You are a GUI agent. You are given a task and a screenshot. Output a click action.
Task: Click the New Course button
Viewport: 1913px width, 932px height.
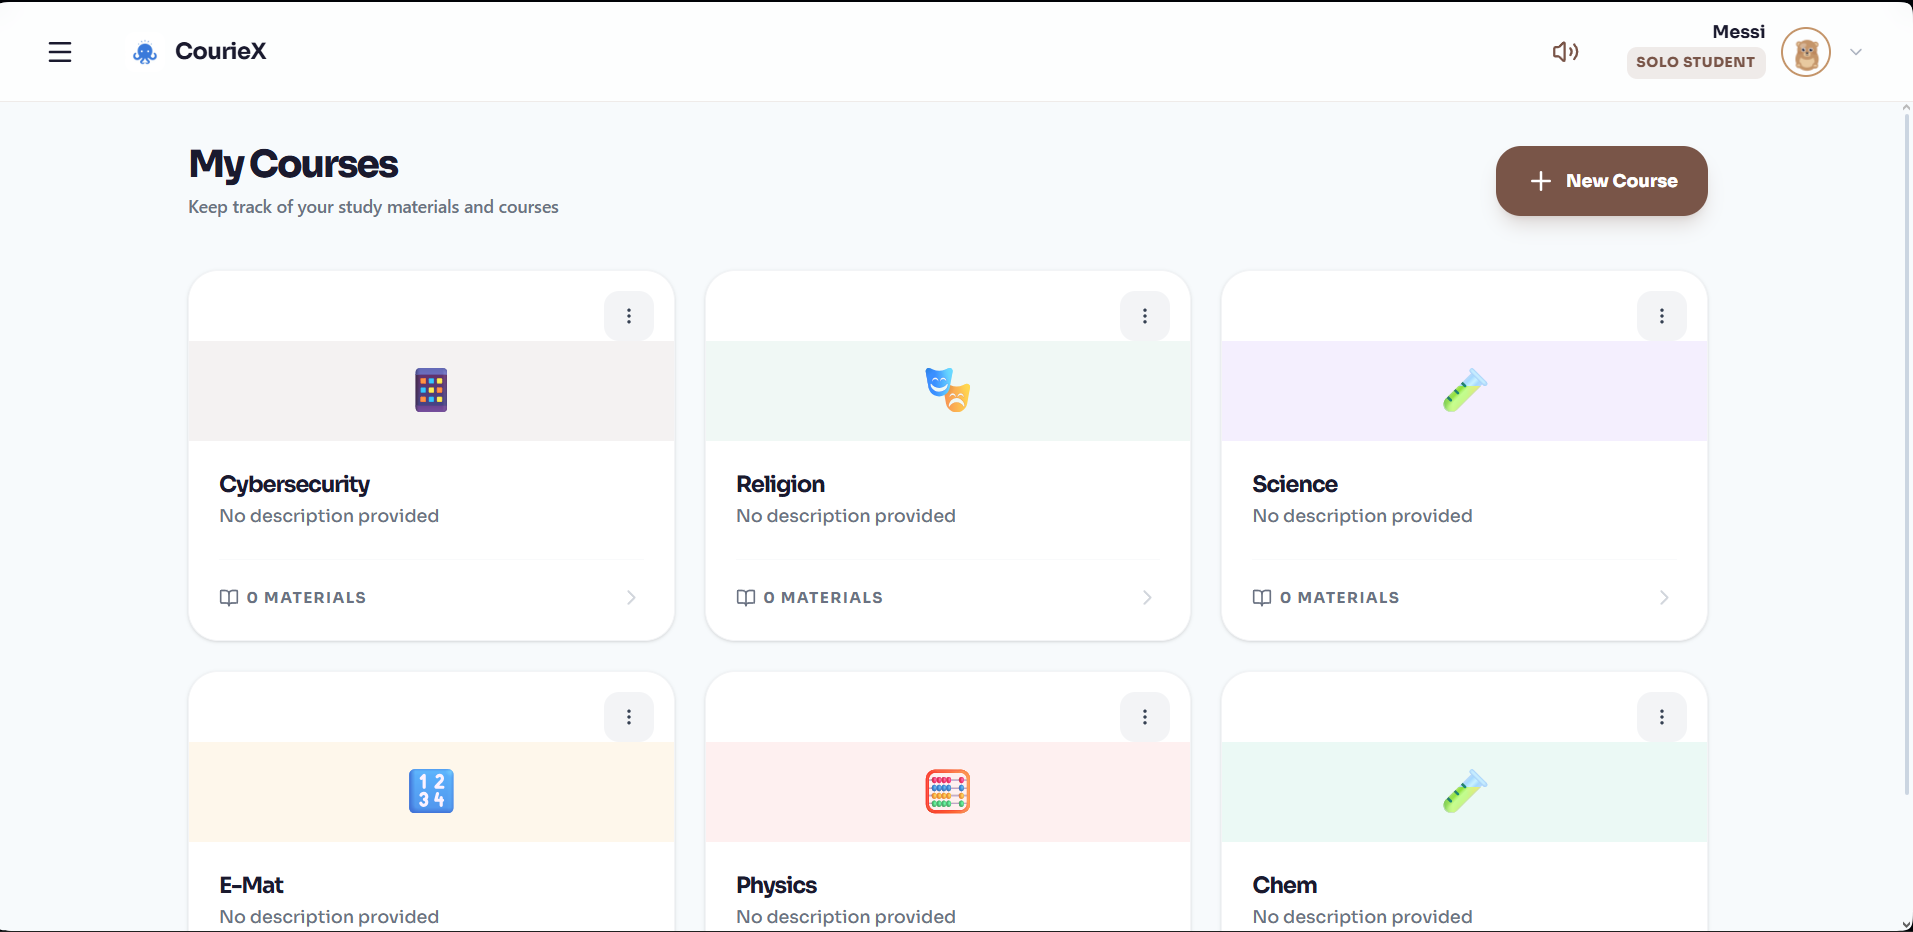point(1601,181)
